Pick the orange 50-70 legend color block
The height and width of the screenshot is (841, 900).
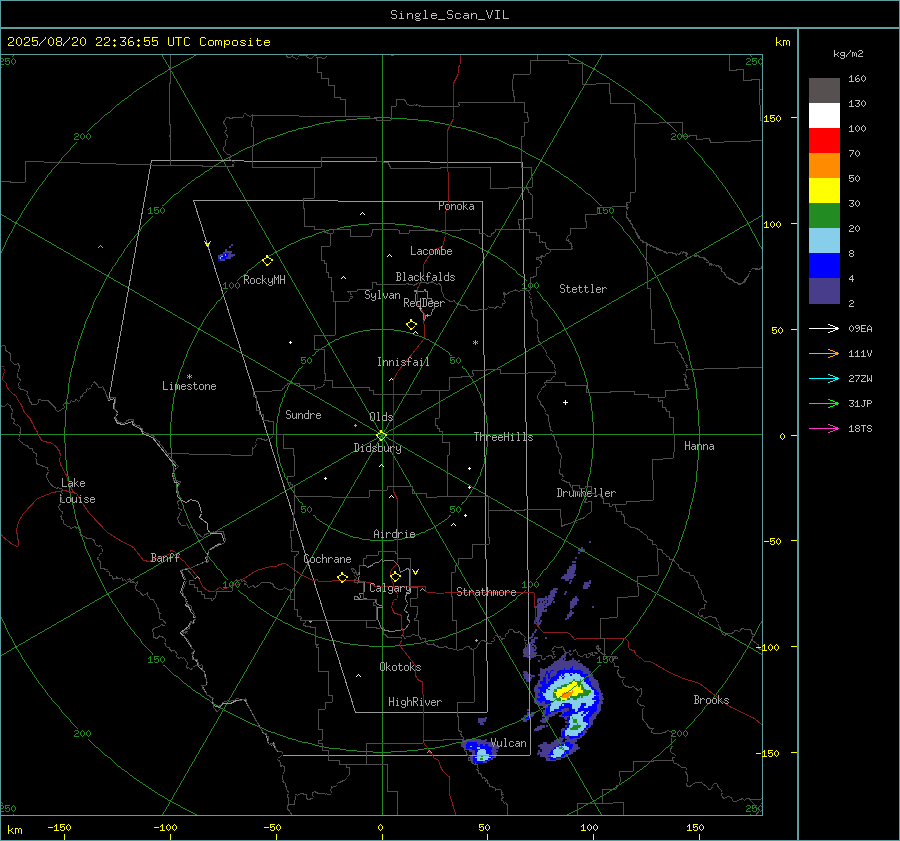click(824, 166)
